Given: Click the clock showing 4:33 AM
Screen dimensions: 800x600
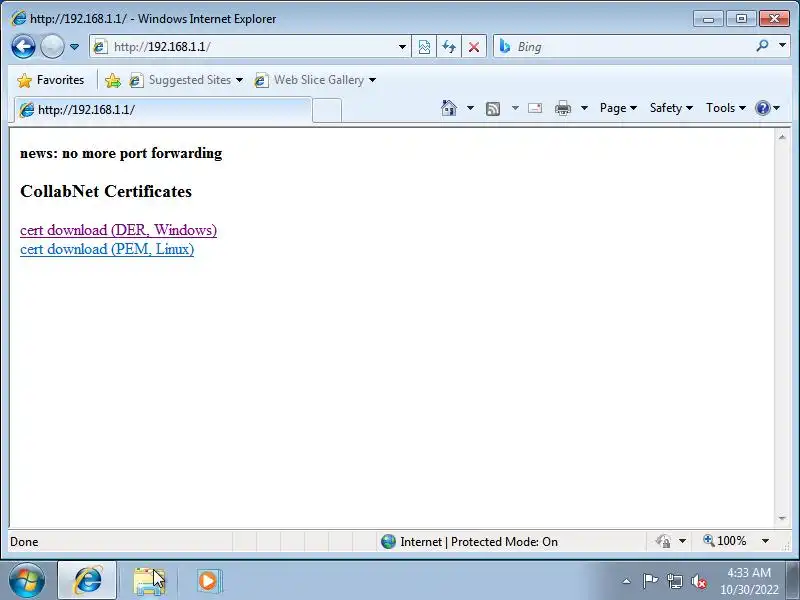Looking at the screenshot, I should tap(749, 581).
